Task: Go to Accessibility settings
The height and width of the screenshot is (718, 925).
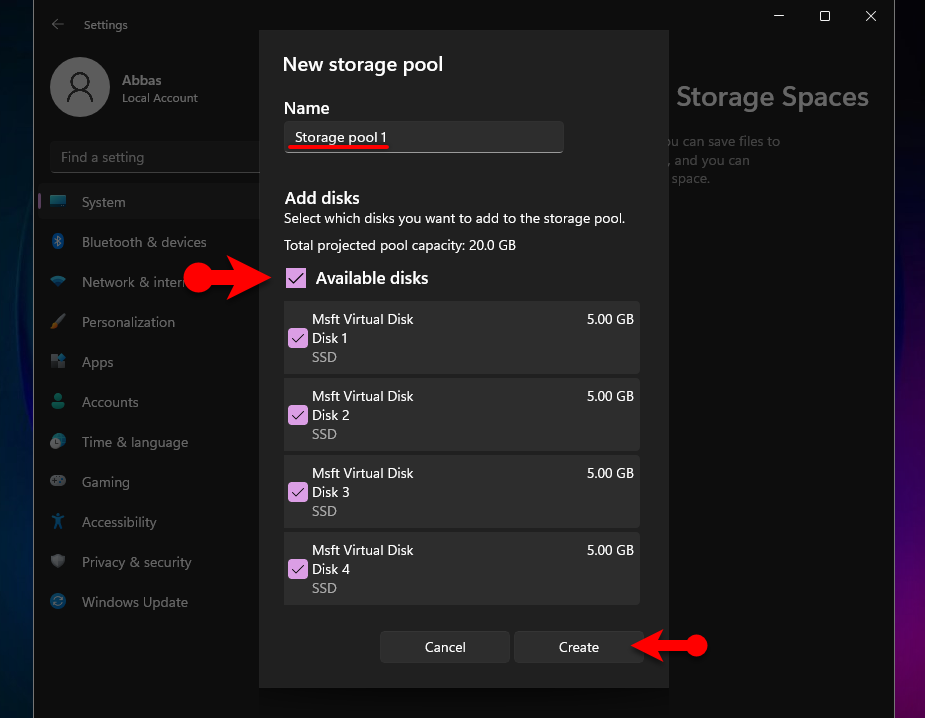Action: 149,522
